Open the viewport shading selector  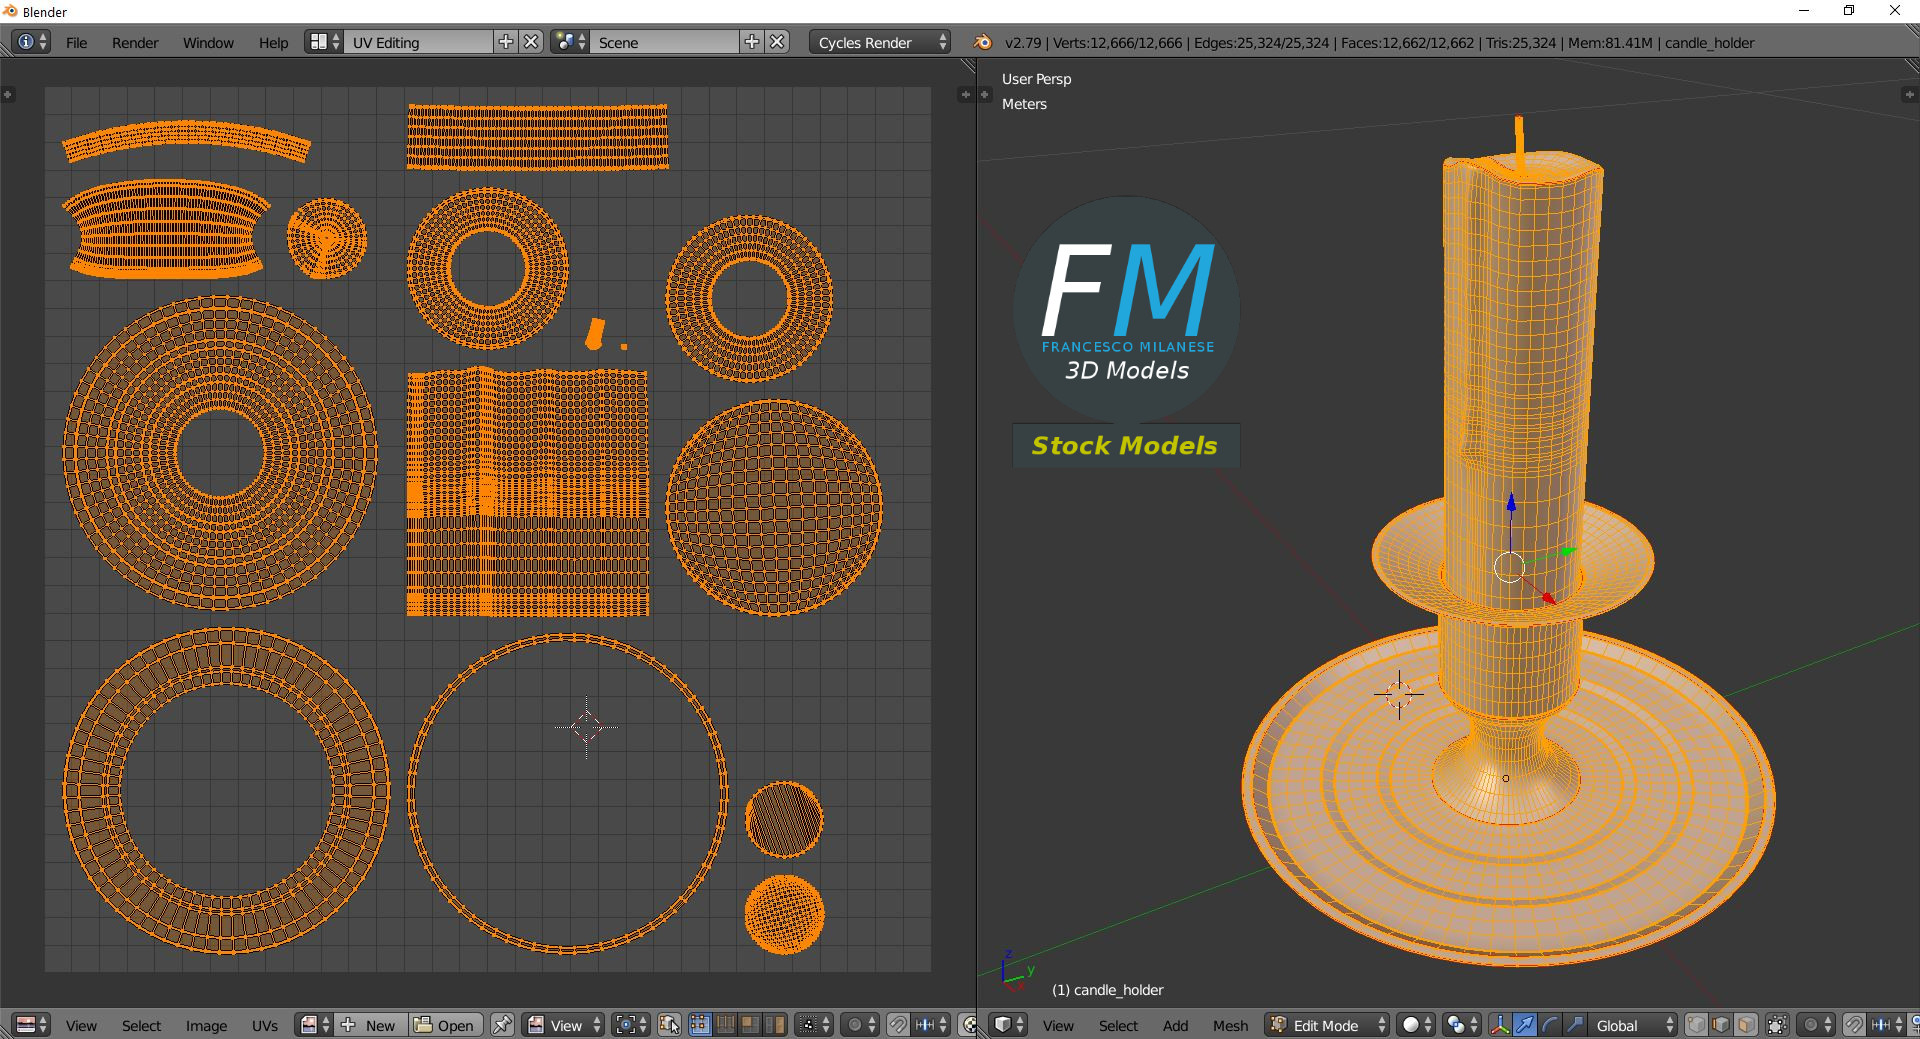[1416, 1025]
